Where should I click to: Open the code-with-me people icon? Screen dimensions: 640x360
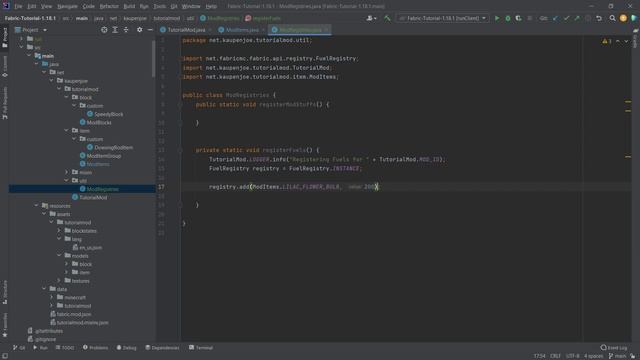[x=371, y=18]
